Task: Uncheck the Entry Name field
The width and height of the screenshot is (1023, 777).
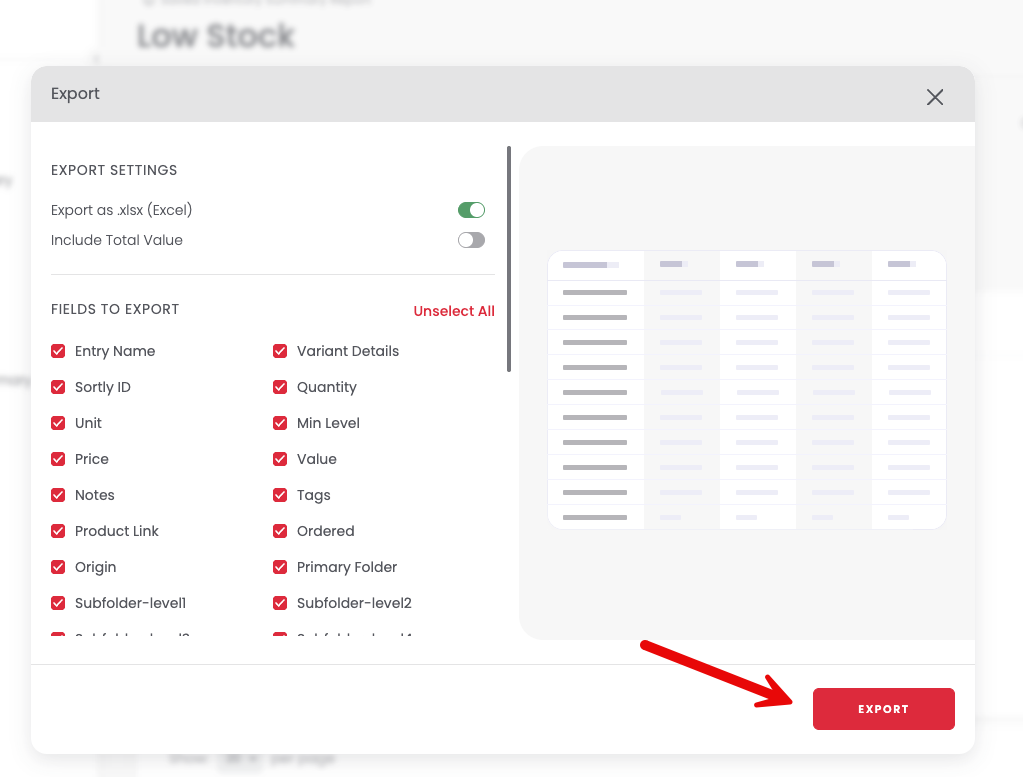Action: tap(58, 351)
